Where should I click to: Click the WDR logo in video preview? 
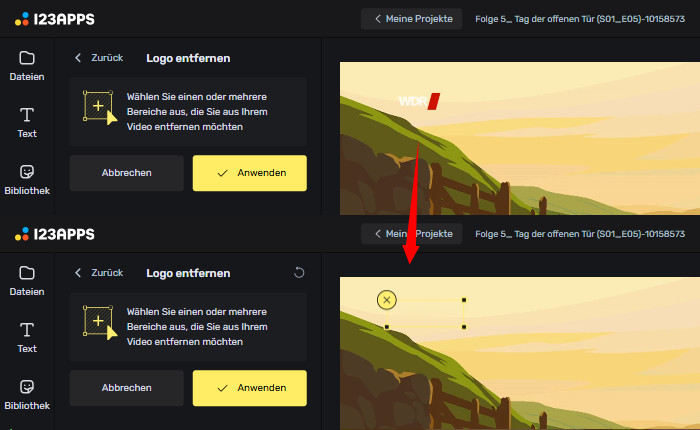click(x=419, y=101)
